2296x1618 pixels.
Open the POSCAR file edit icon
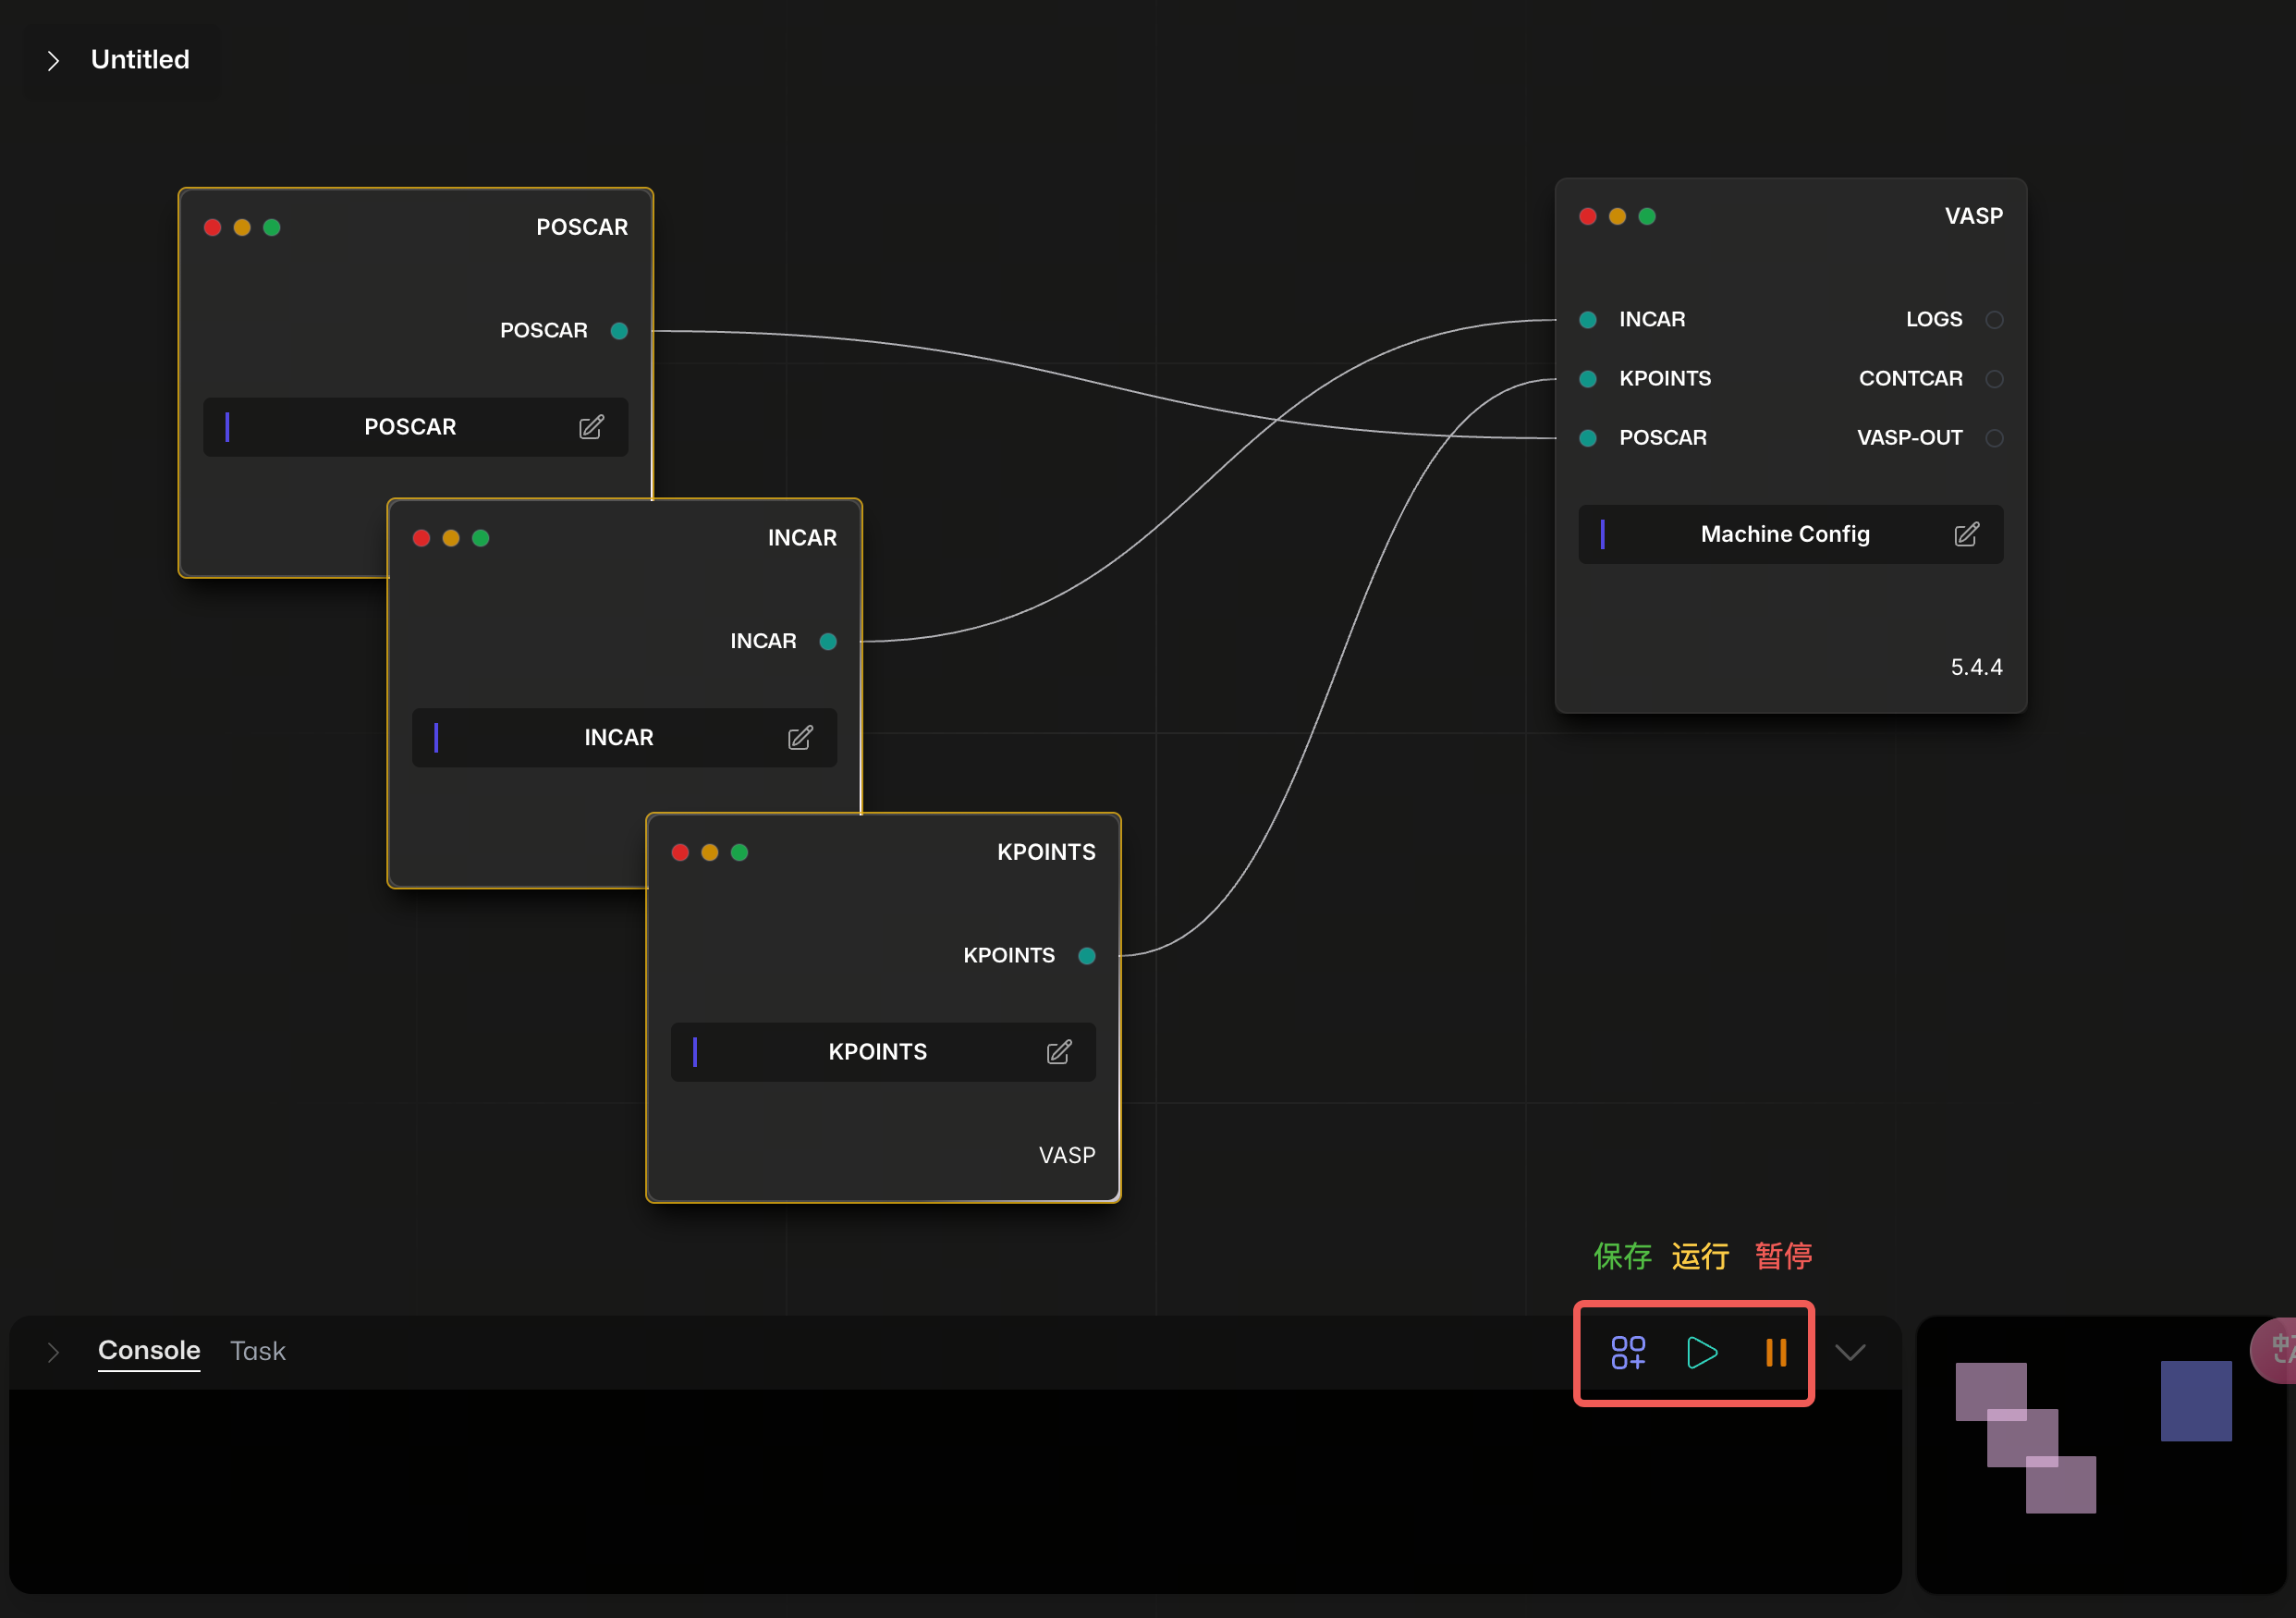591,427
